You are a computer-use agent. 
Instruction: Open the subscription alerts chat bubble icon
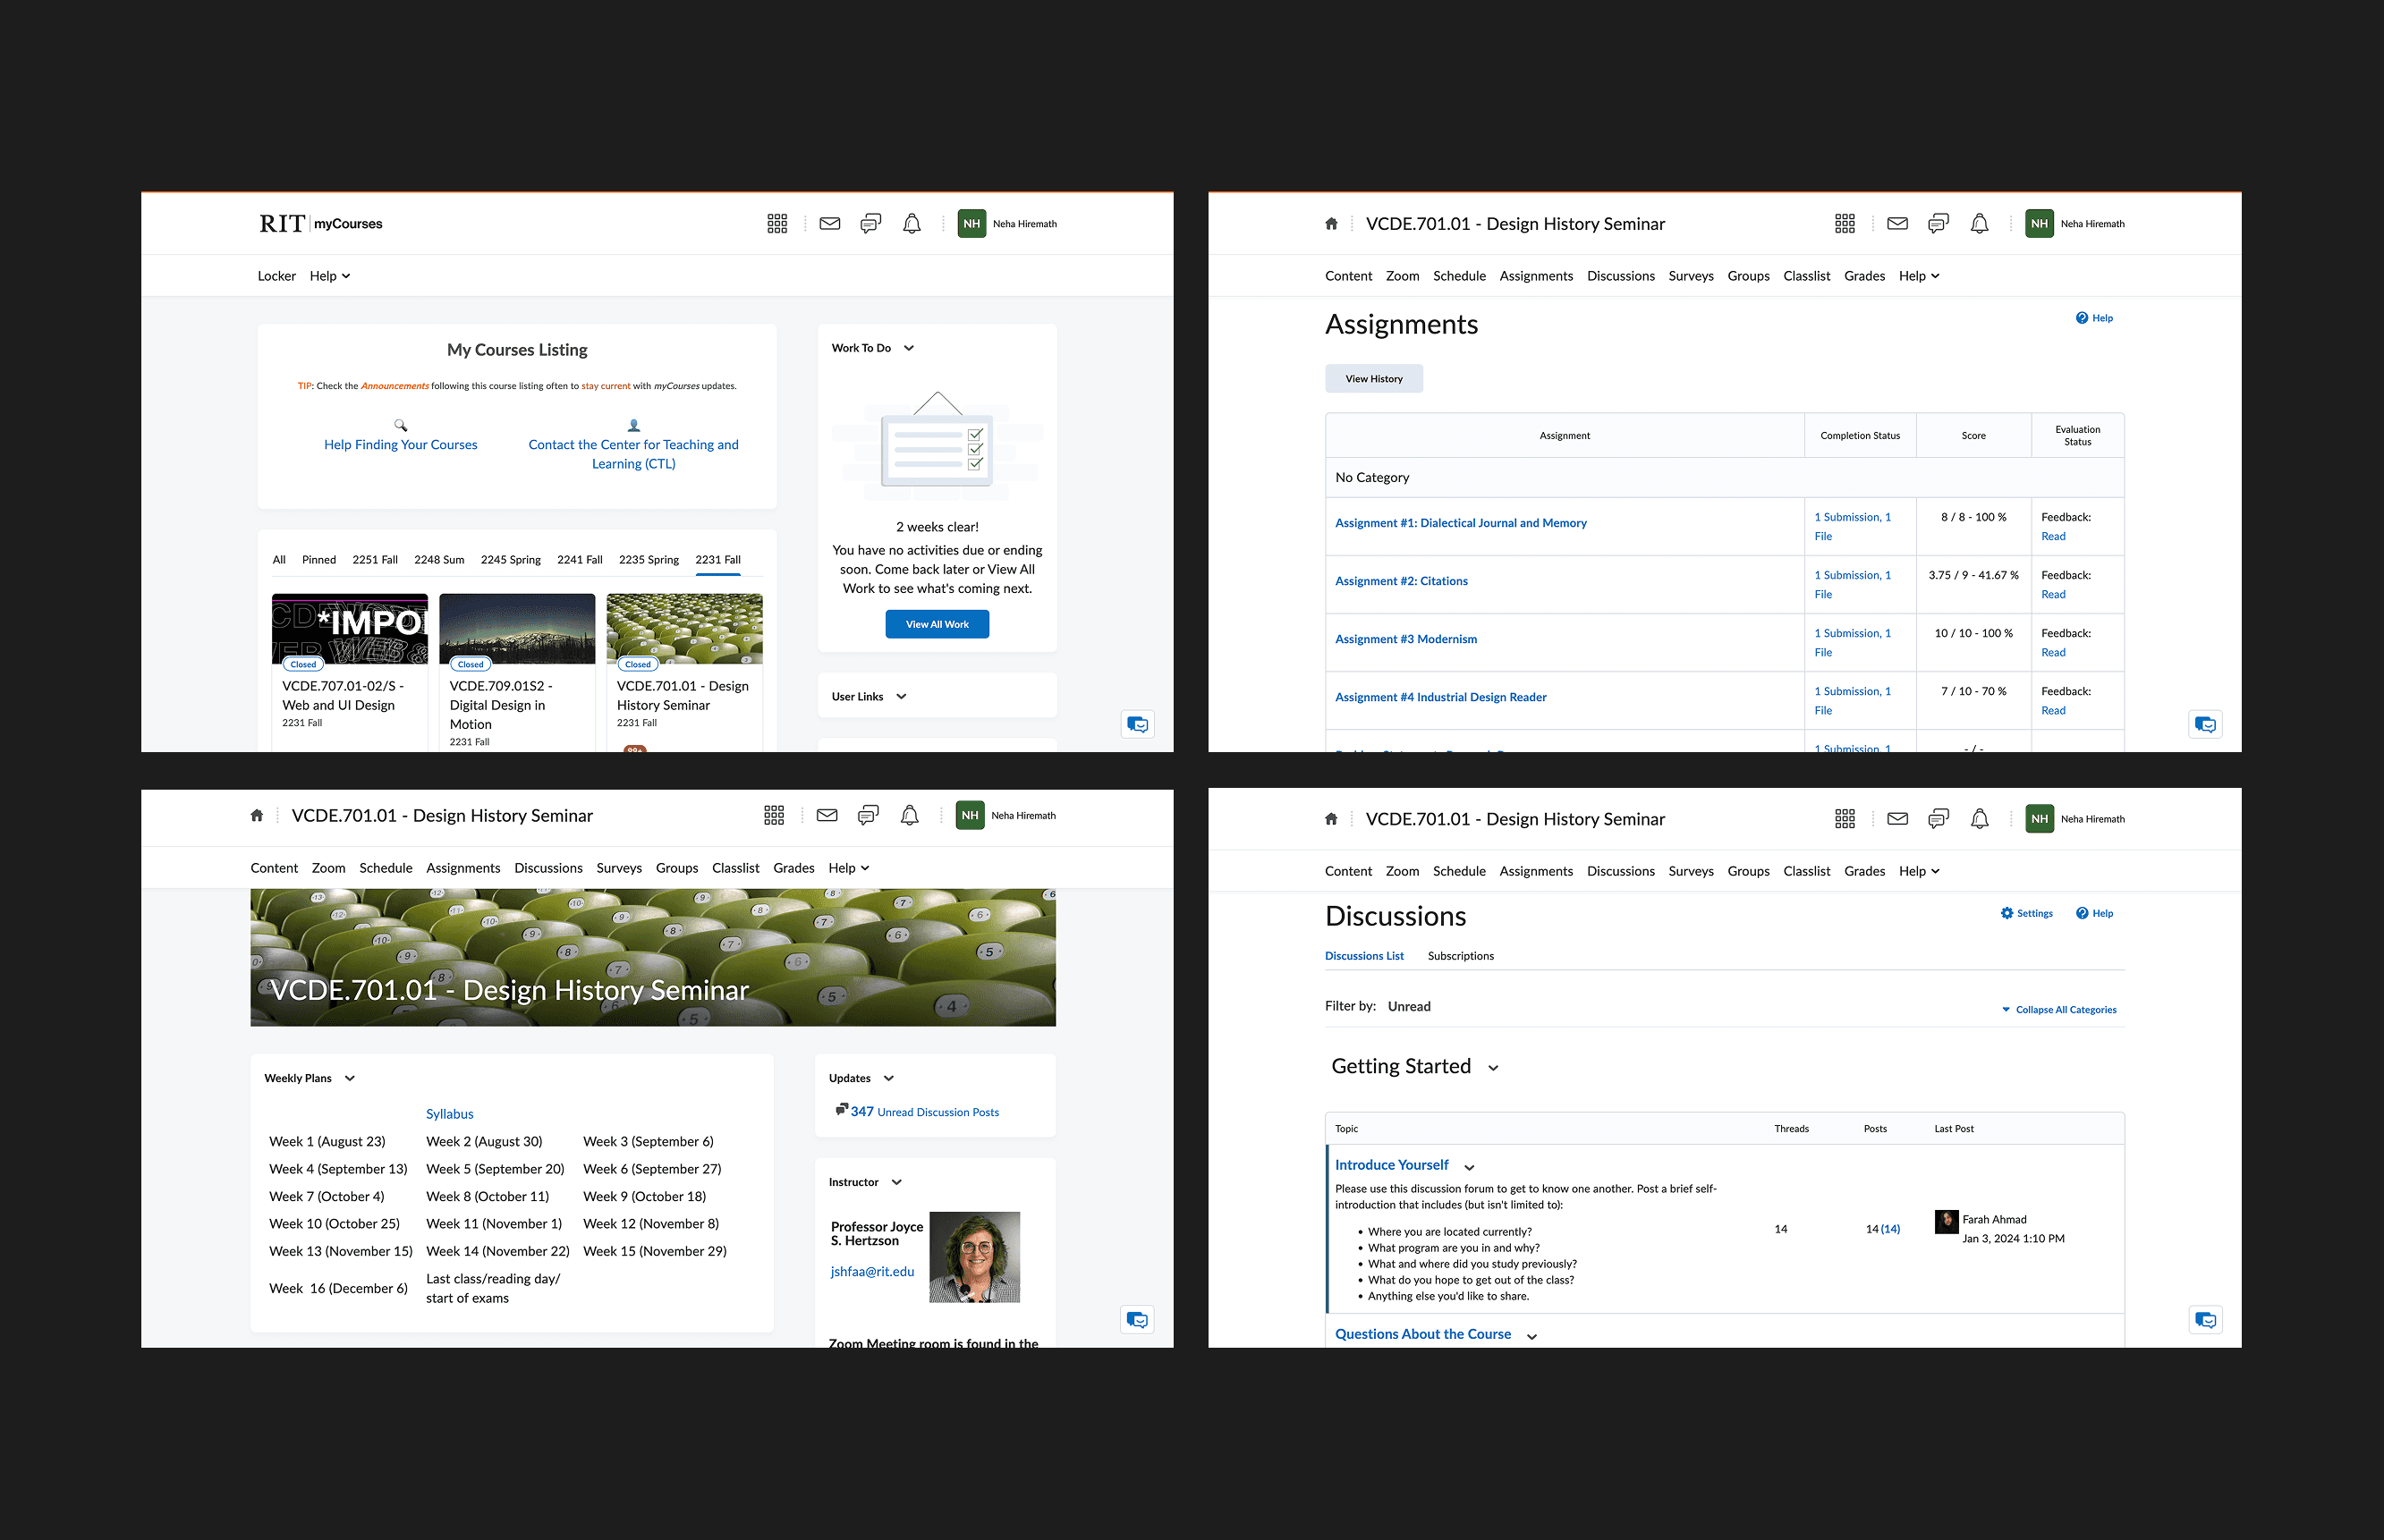(x=869, y=223)
